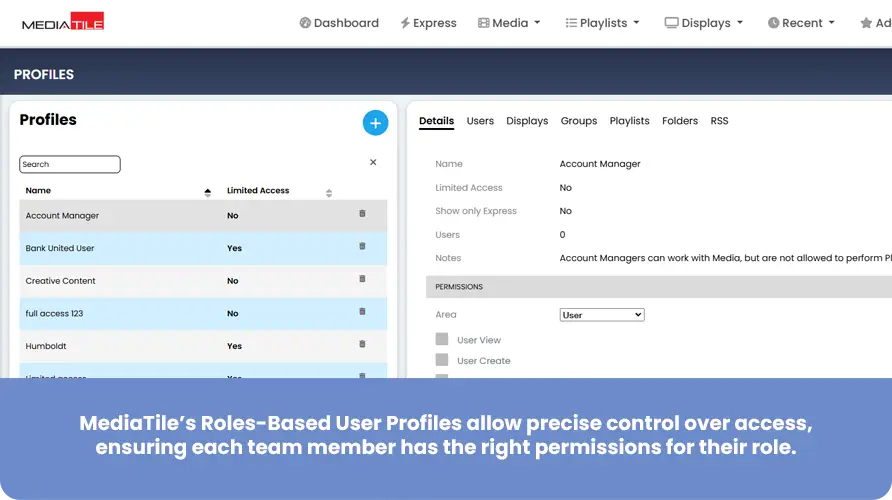Switch to the Playlists tab

click(629, 121)
